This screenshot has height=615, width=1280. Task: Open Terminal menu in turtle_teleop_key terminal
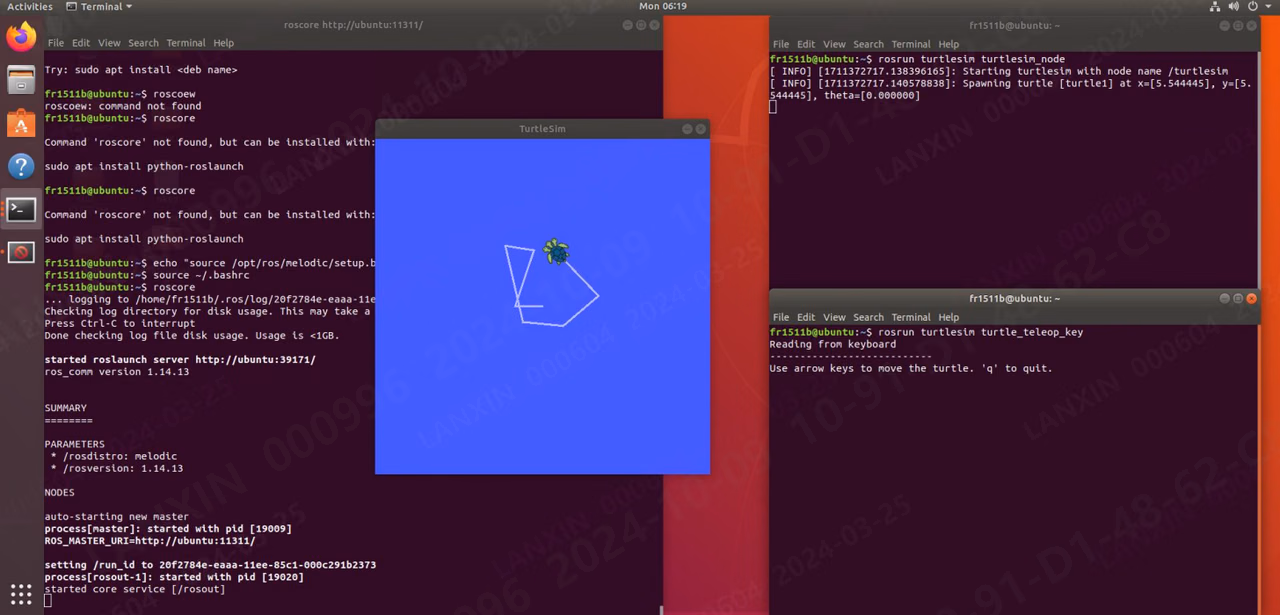pos(911,317)
